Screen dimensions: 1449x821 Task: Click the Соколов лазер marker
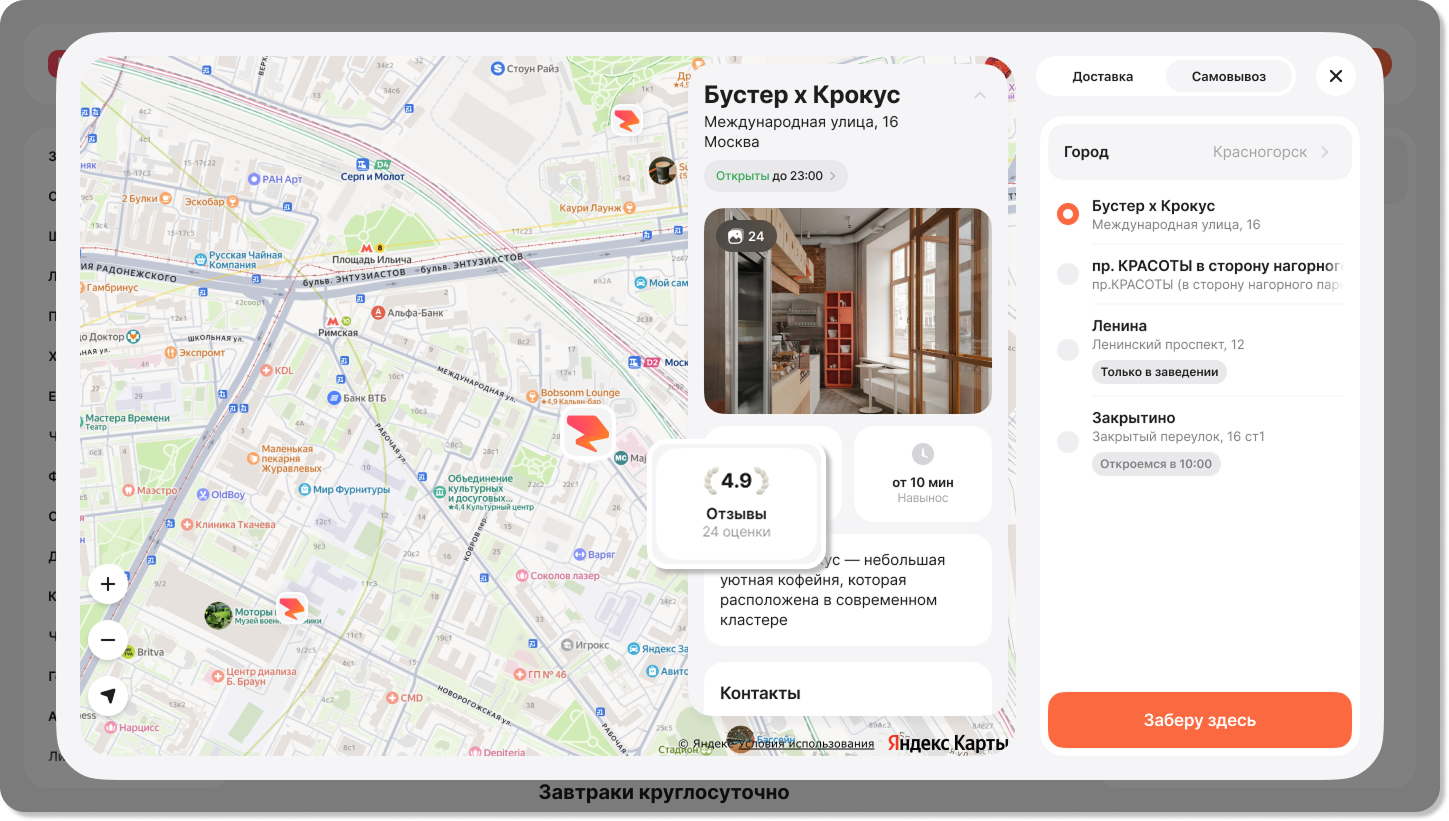[521, 576]
